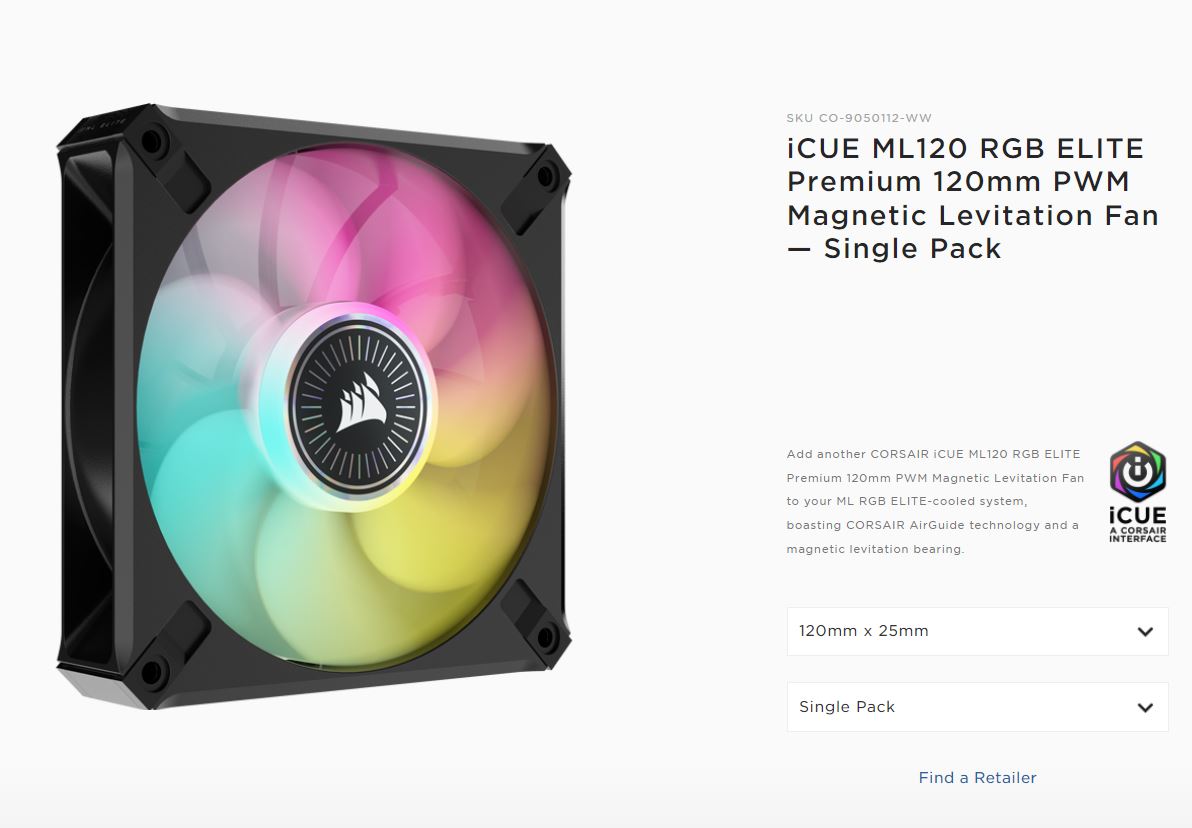The width and height of the screenshot is (1192, 828).
Task: Click the Corsair sails logo on fan hub
Action: (x=362, y=404)
